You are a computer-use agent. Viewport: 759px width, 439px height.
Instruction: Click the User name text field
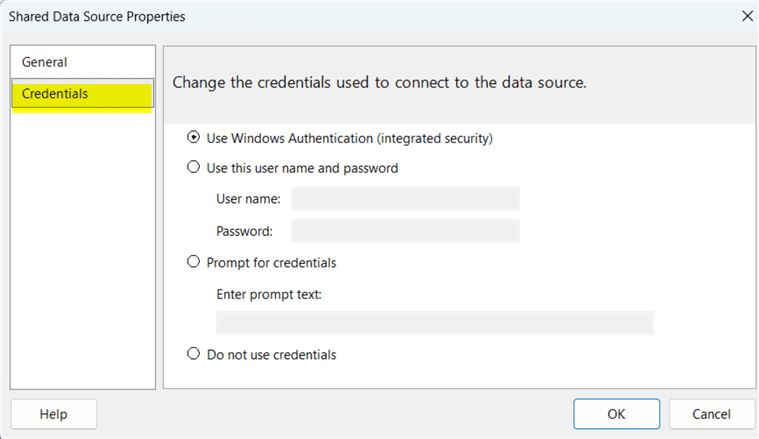pyautogui.click(x=405, y=199)
